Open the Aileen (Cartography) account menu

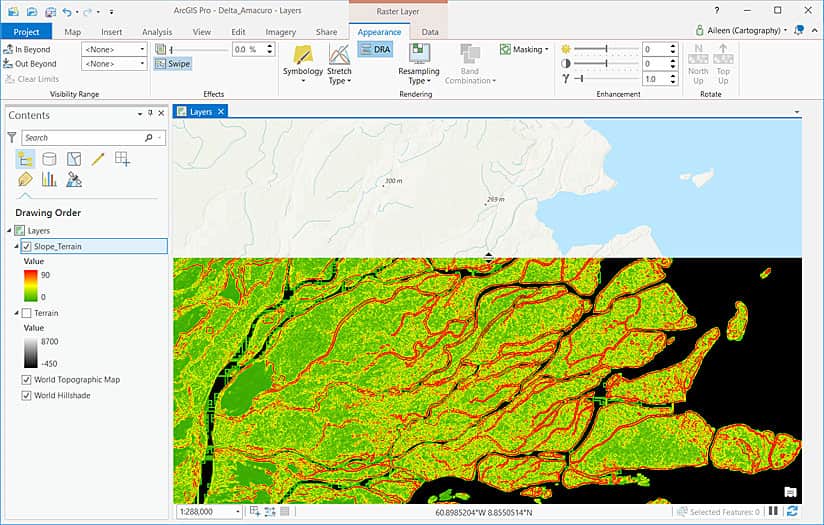(741, 30)
